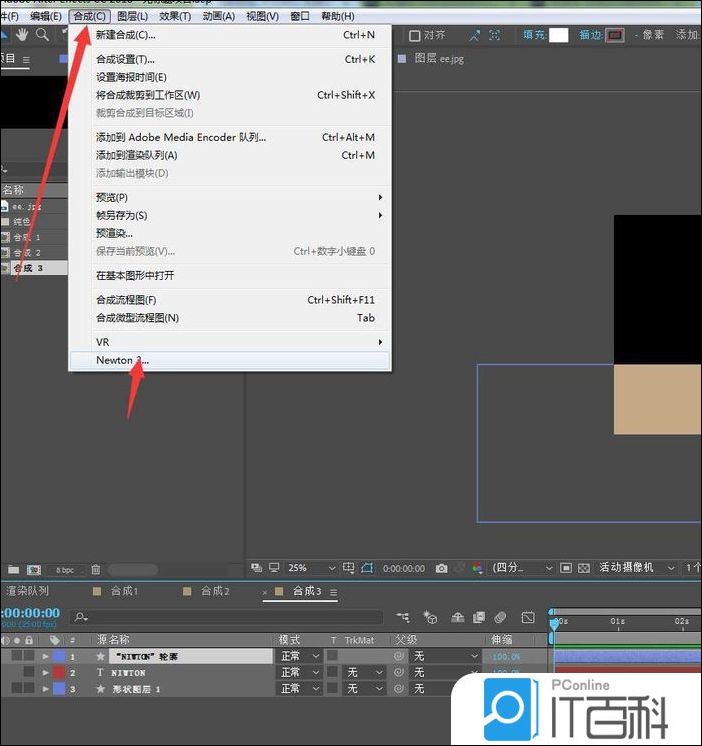Viewport: 702px width, 746px height.
Task: Open the 渲染队列 tab
Action: click(x=28, y=591)
